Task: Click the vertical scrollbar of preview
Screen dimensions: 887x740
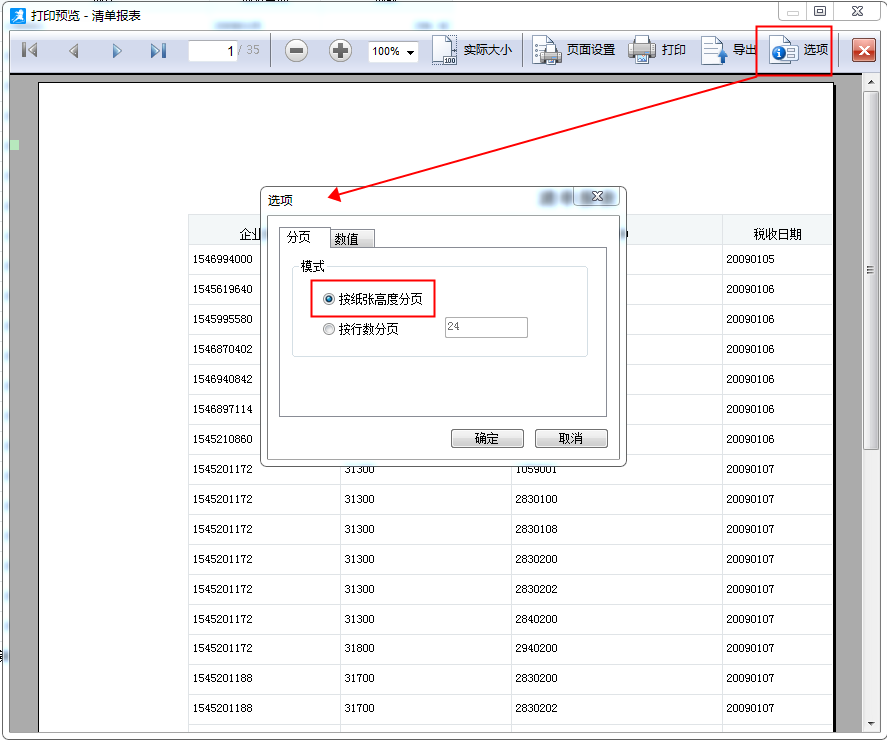Action: coord(871,270)
